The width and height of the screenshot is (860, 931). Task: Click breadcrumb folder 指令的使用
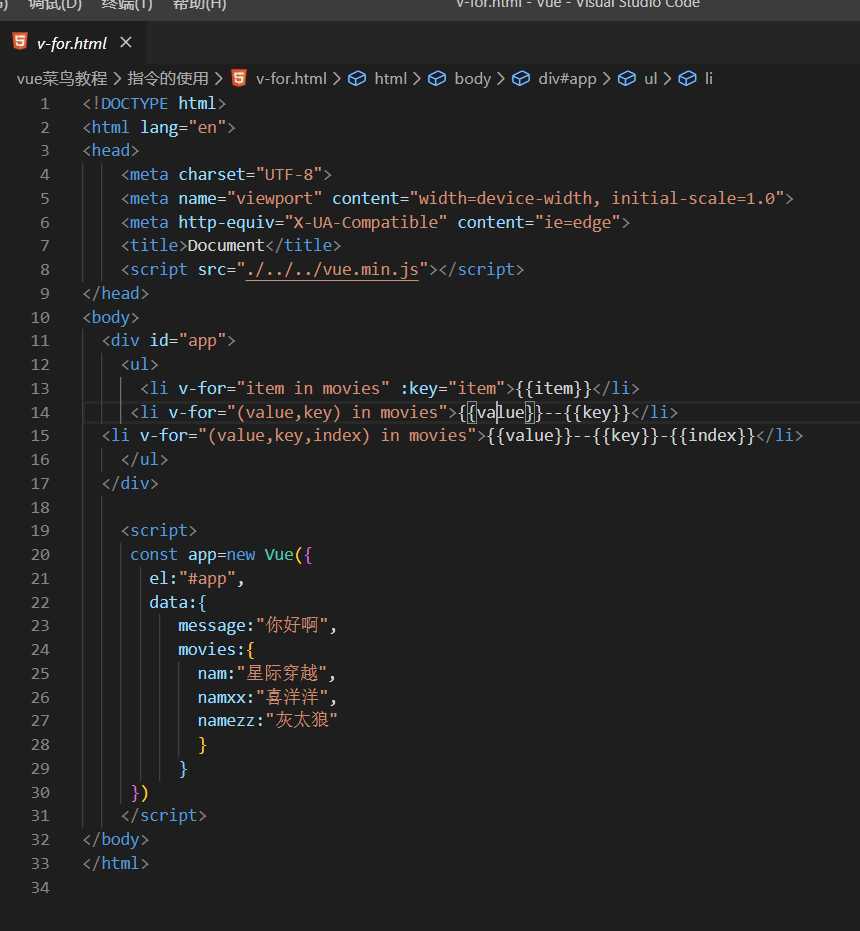(x=167, y=78)
